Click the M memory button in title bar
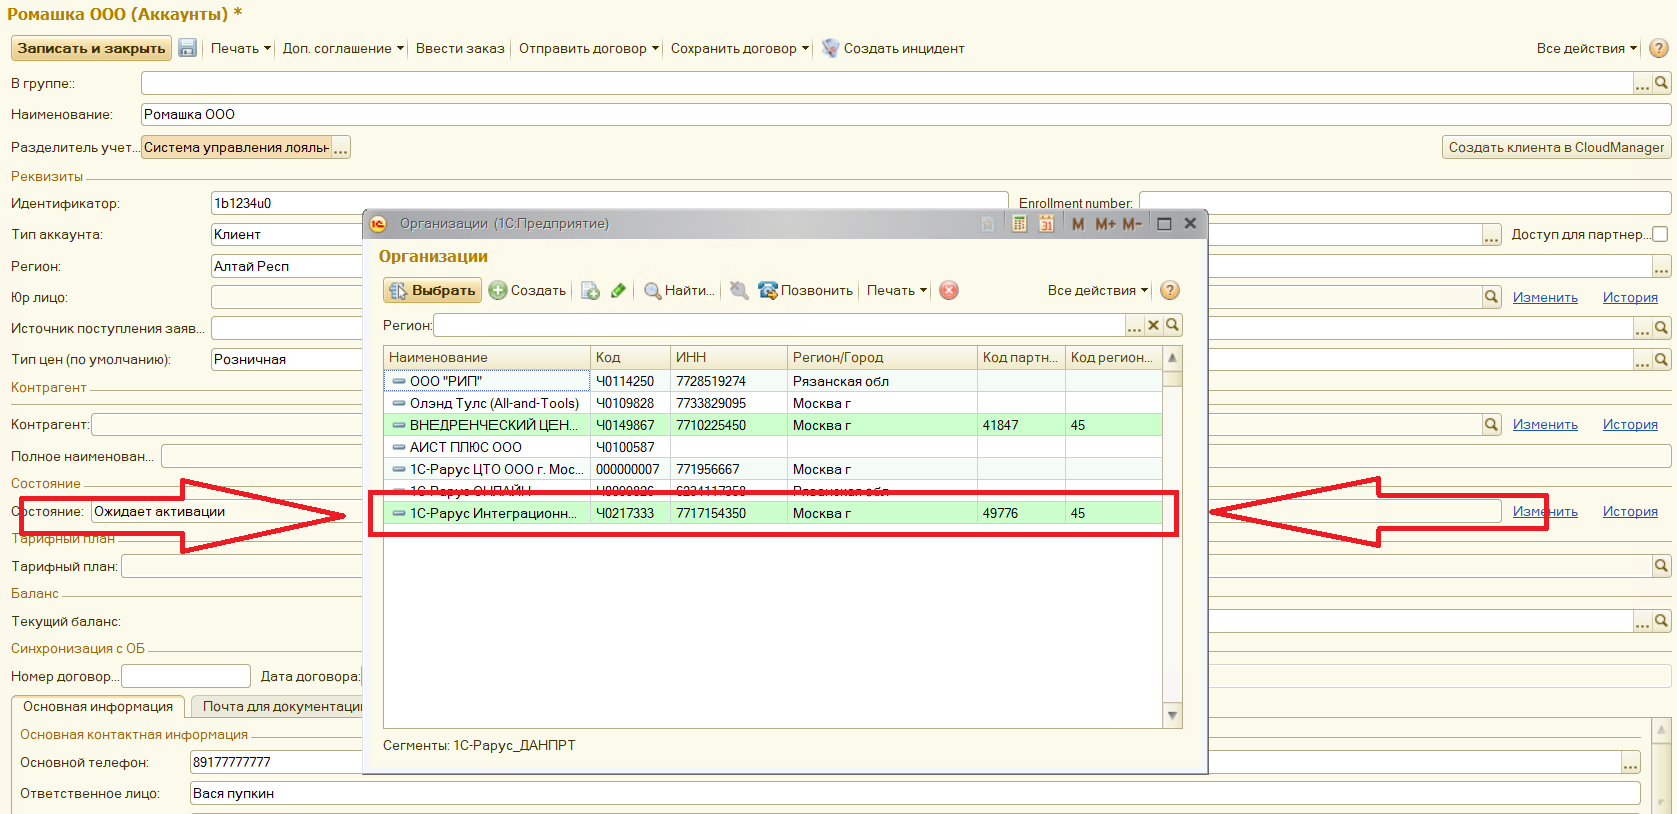This screenshot has width=1677, height=814. click(1078, 224)
